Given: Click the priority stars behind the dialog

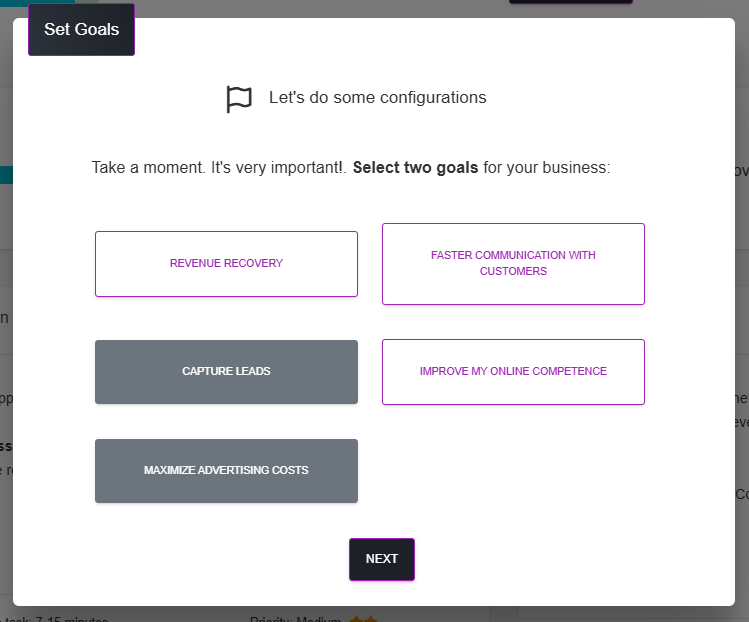Looking at the screenshot, I should click(x=363, y=619).
